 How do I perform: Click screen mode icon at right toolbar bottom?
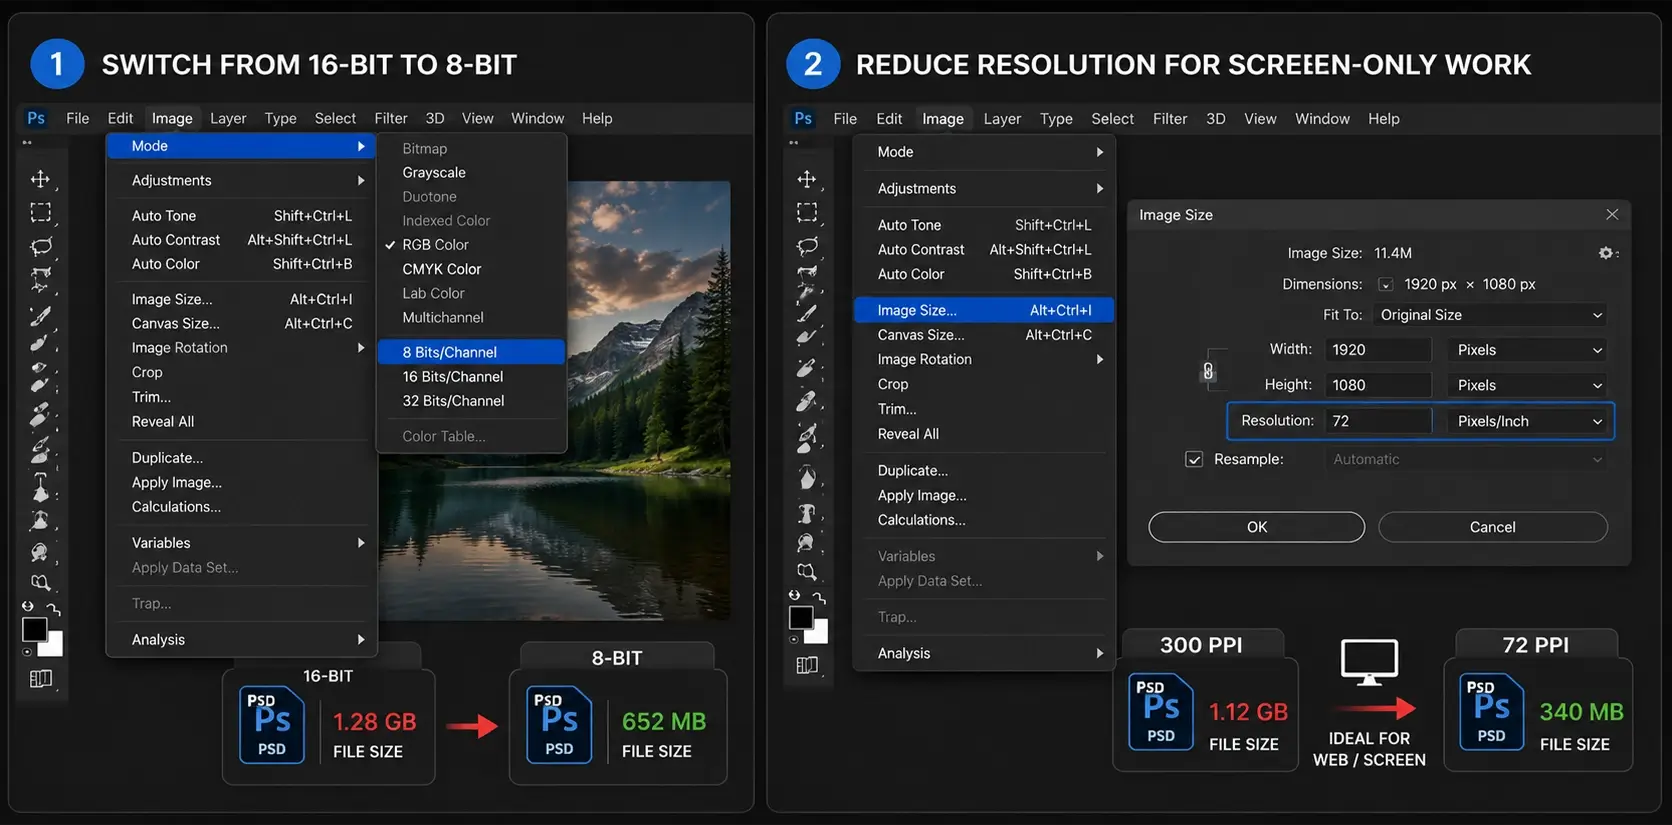(x=807, y=665)
